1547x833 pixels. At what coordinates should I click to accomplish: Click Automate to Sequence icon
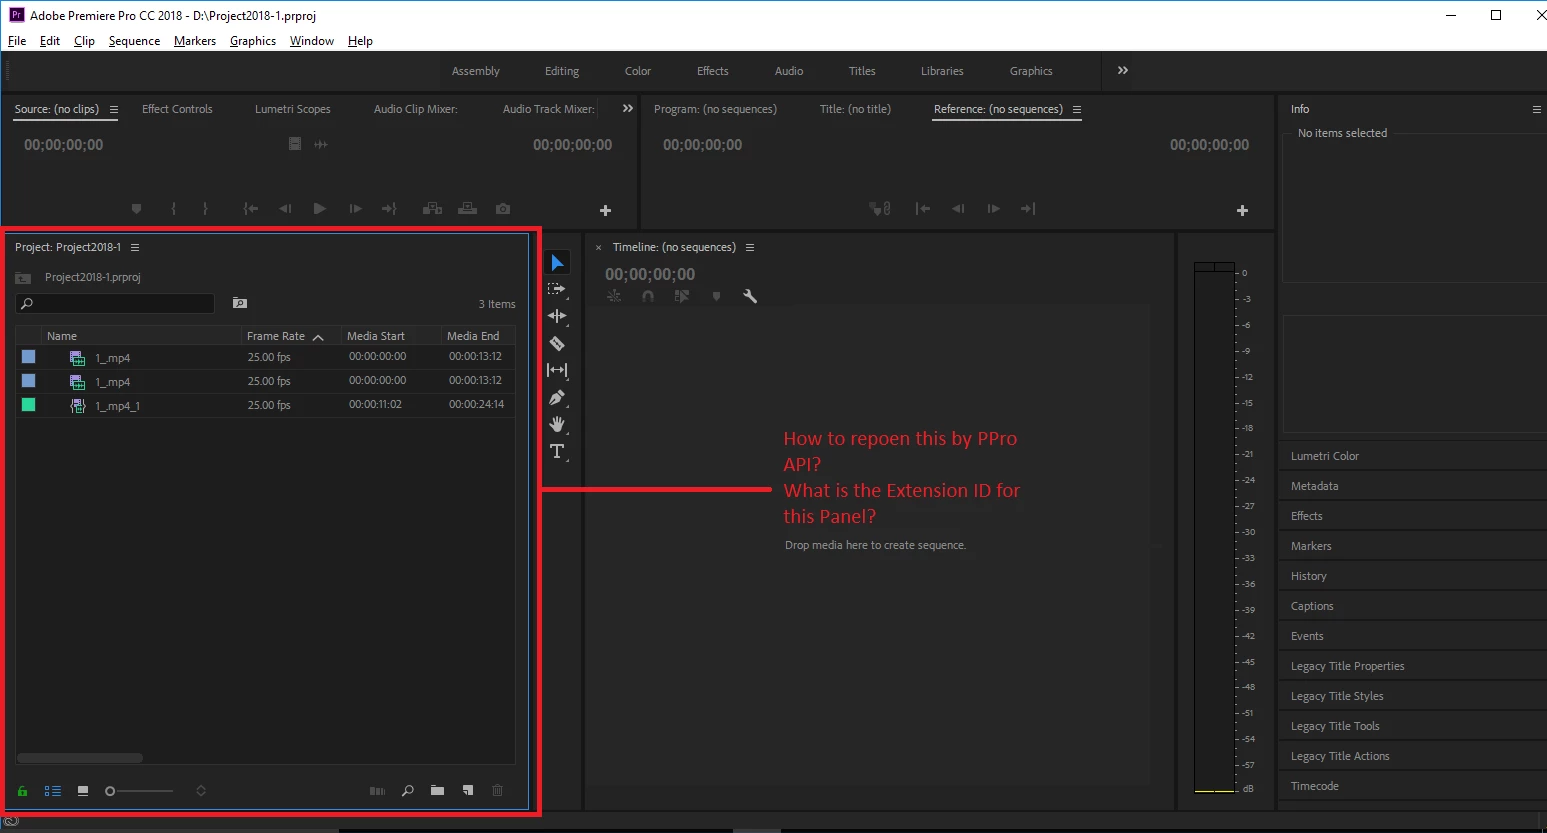click(x=377, y=790)
